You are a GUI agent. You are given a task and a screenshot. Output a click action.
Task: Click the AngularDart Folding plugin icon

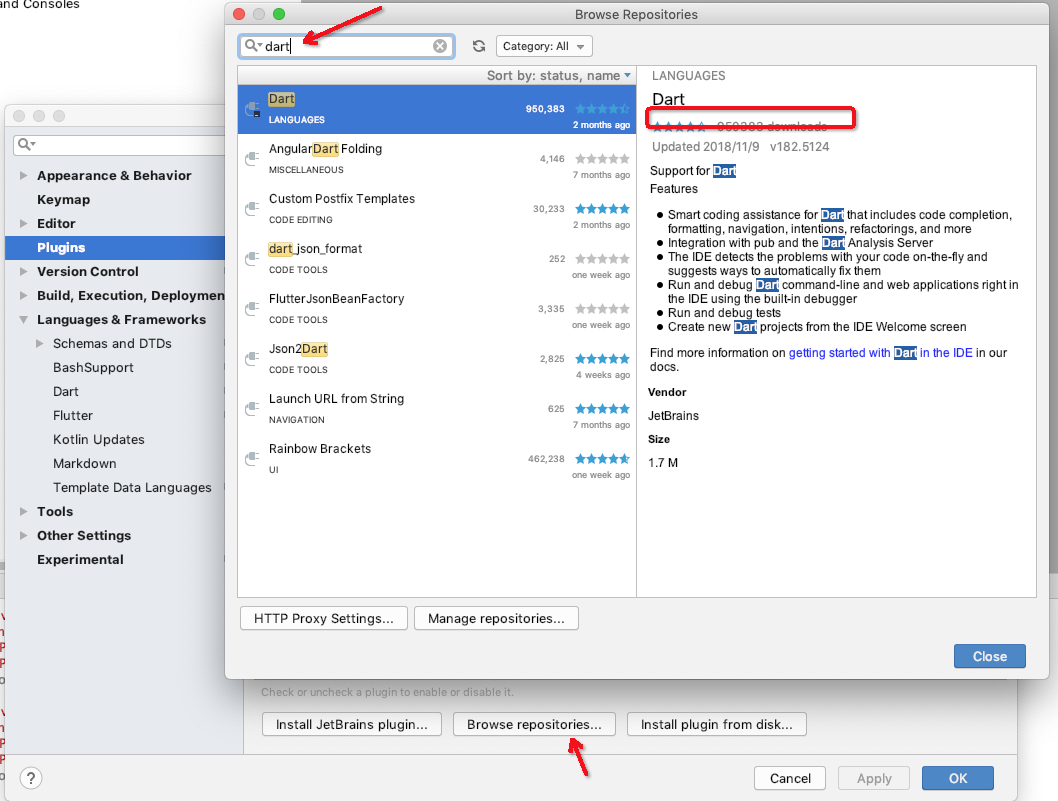tap(253, 159)
